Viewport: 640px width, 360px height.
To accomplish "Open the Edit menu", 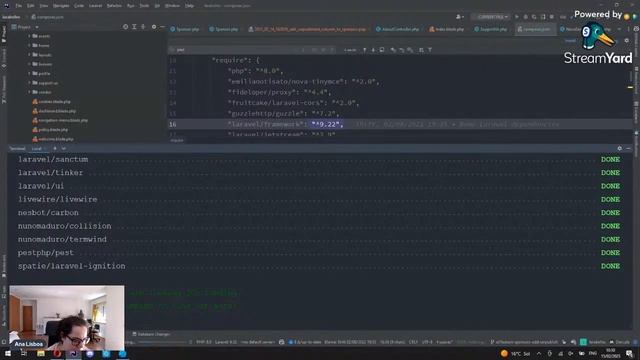I will [31, 6].
